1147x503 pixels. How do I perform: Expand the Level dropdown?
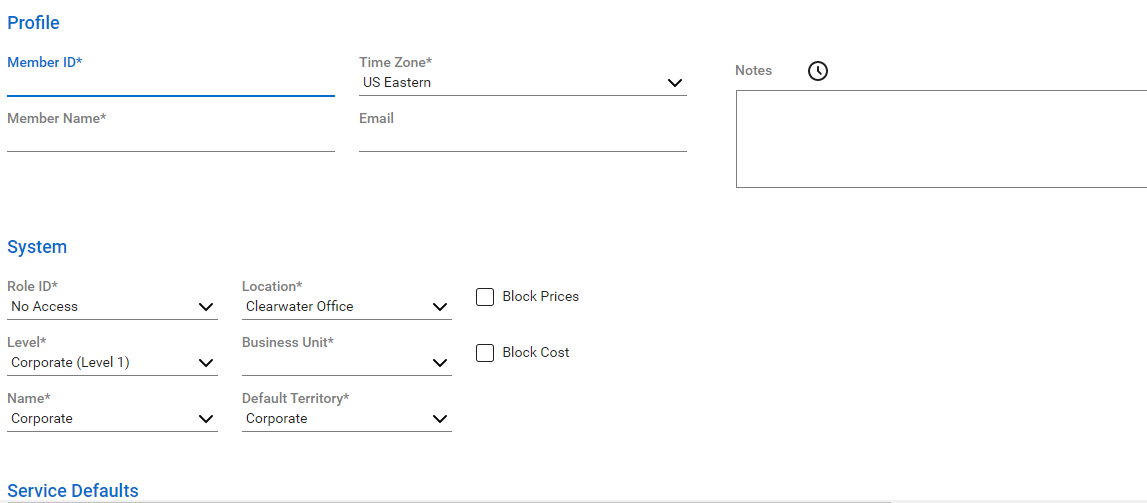(x=112, y=363)
